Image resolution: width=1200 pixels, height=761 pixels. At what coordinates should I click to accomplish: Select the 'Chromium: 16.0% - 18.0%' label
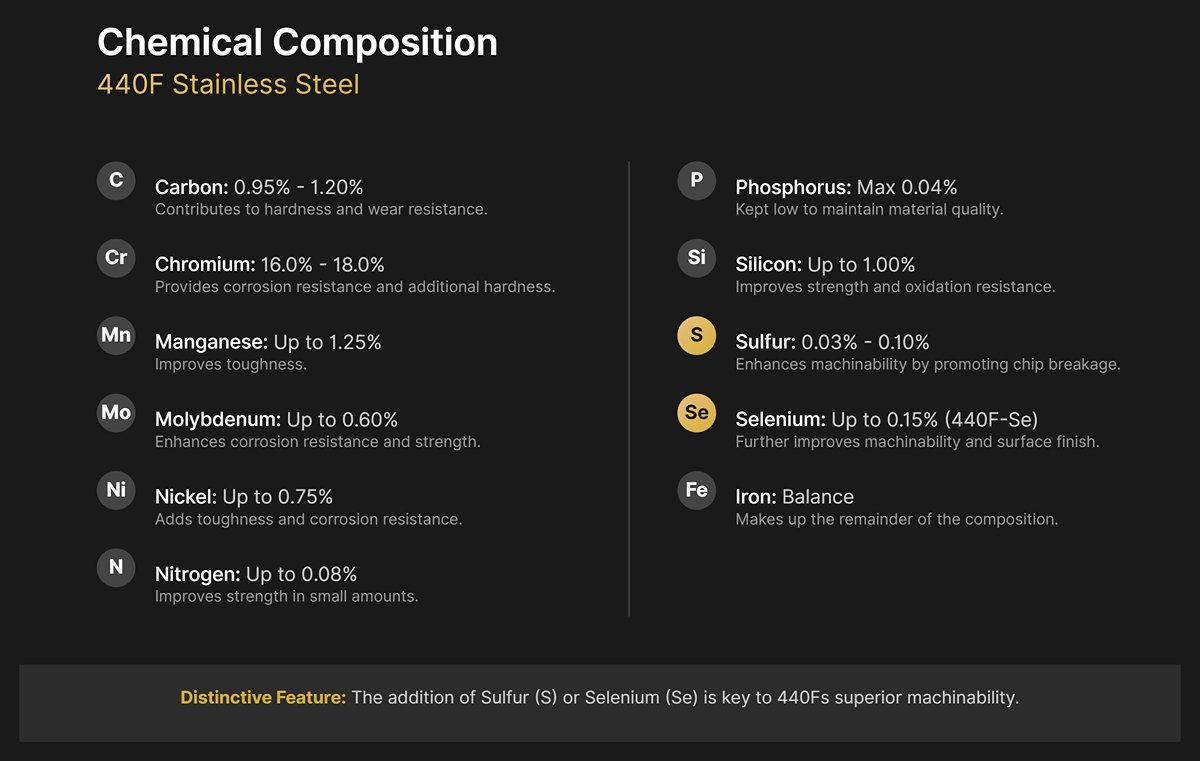[x=270, y=265]
